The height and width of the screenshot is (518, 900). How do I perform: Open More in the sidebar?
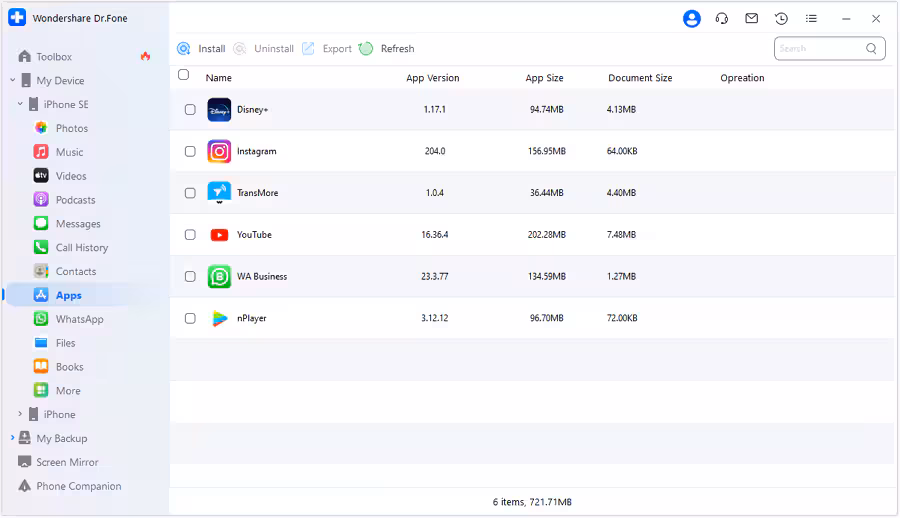pyautogui.click(x=68, y=391)
